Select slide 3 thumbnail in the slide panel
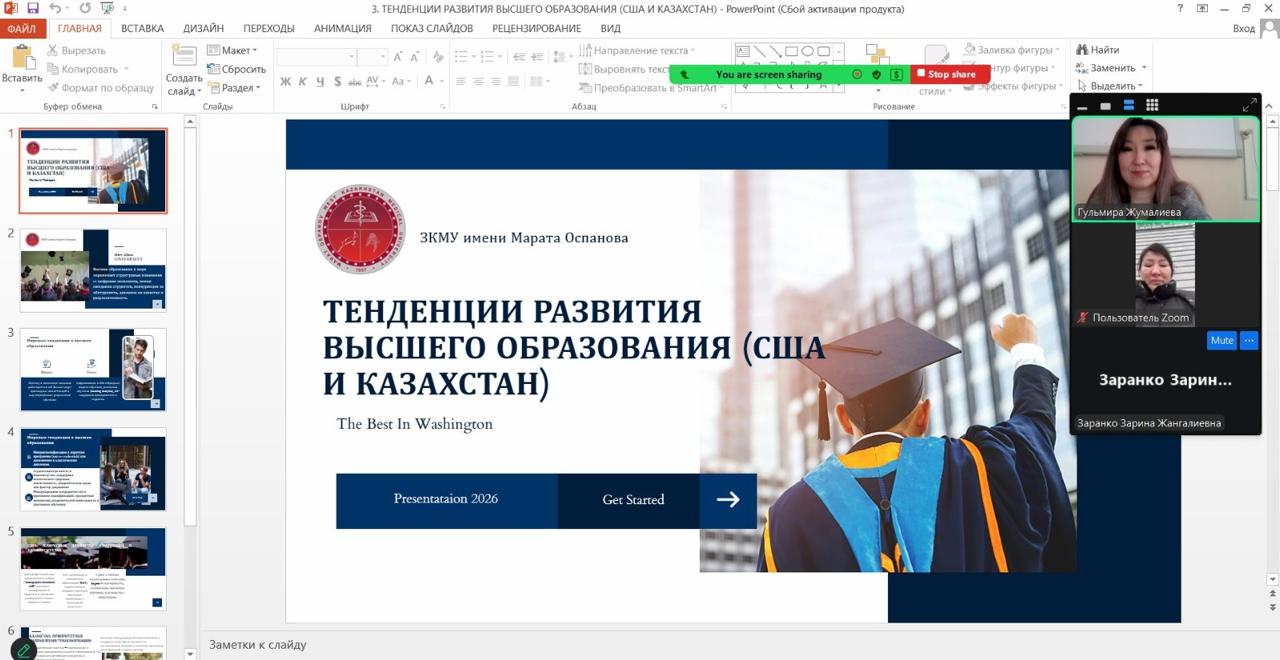This screenshot has width=1280, height=660. (x=93, y=369)
